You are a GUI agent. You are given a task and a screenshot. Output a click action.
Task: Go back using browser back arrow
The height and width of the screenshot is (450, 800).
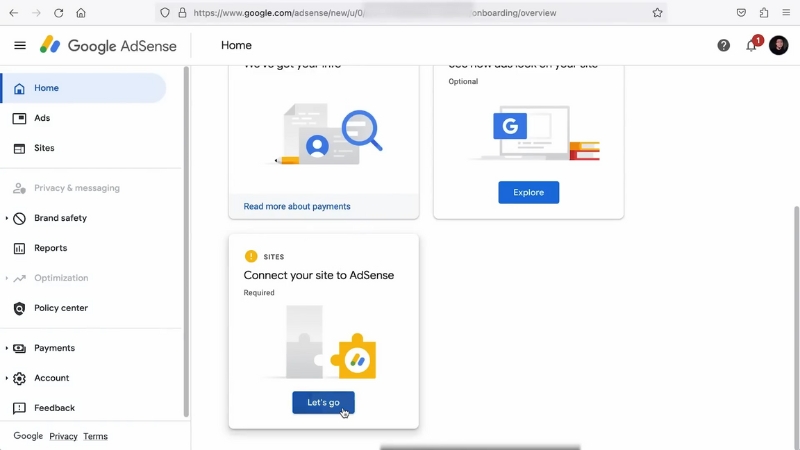coord(14,13)
